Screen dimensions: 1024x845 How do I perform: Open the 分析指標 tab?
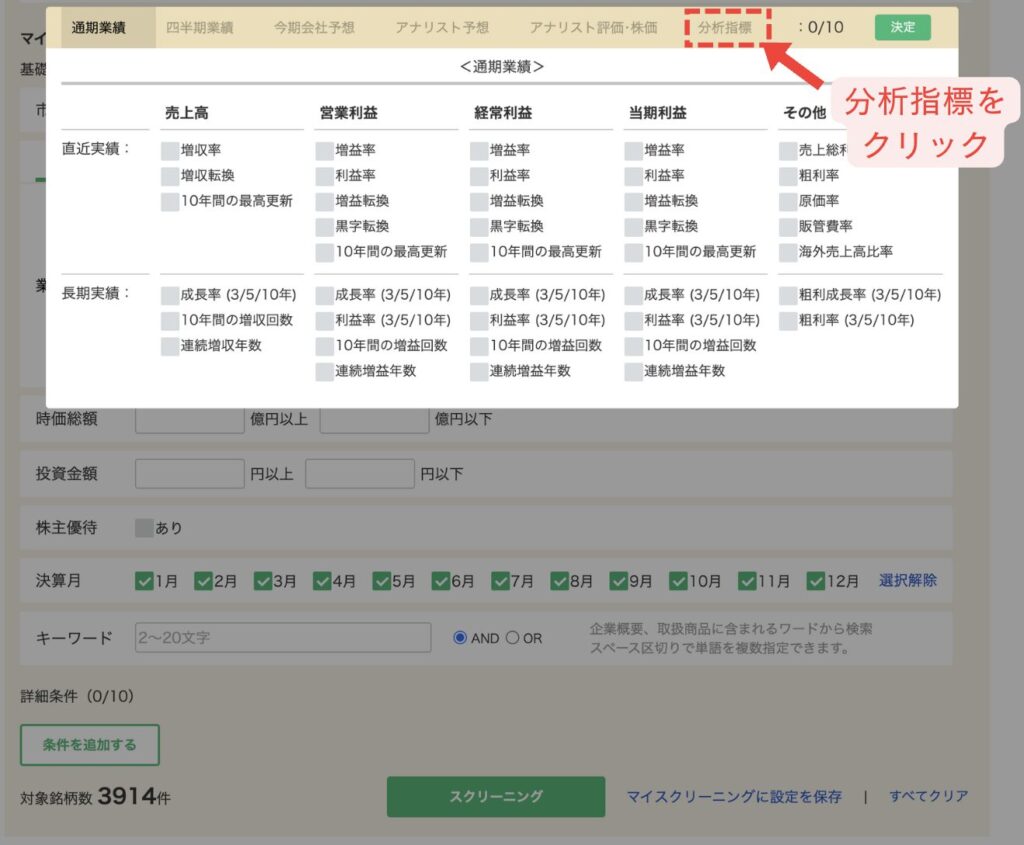[x=725, y=27]
